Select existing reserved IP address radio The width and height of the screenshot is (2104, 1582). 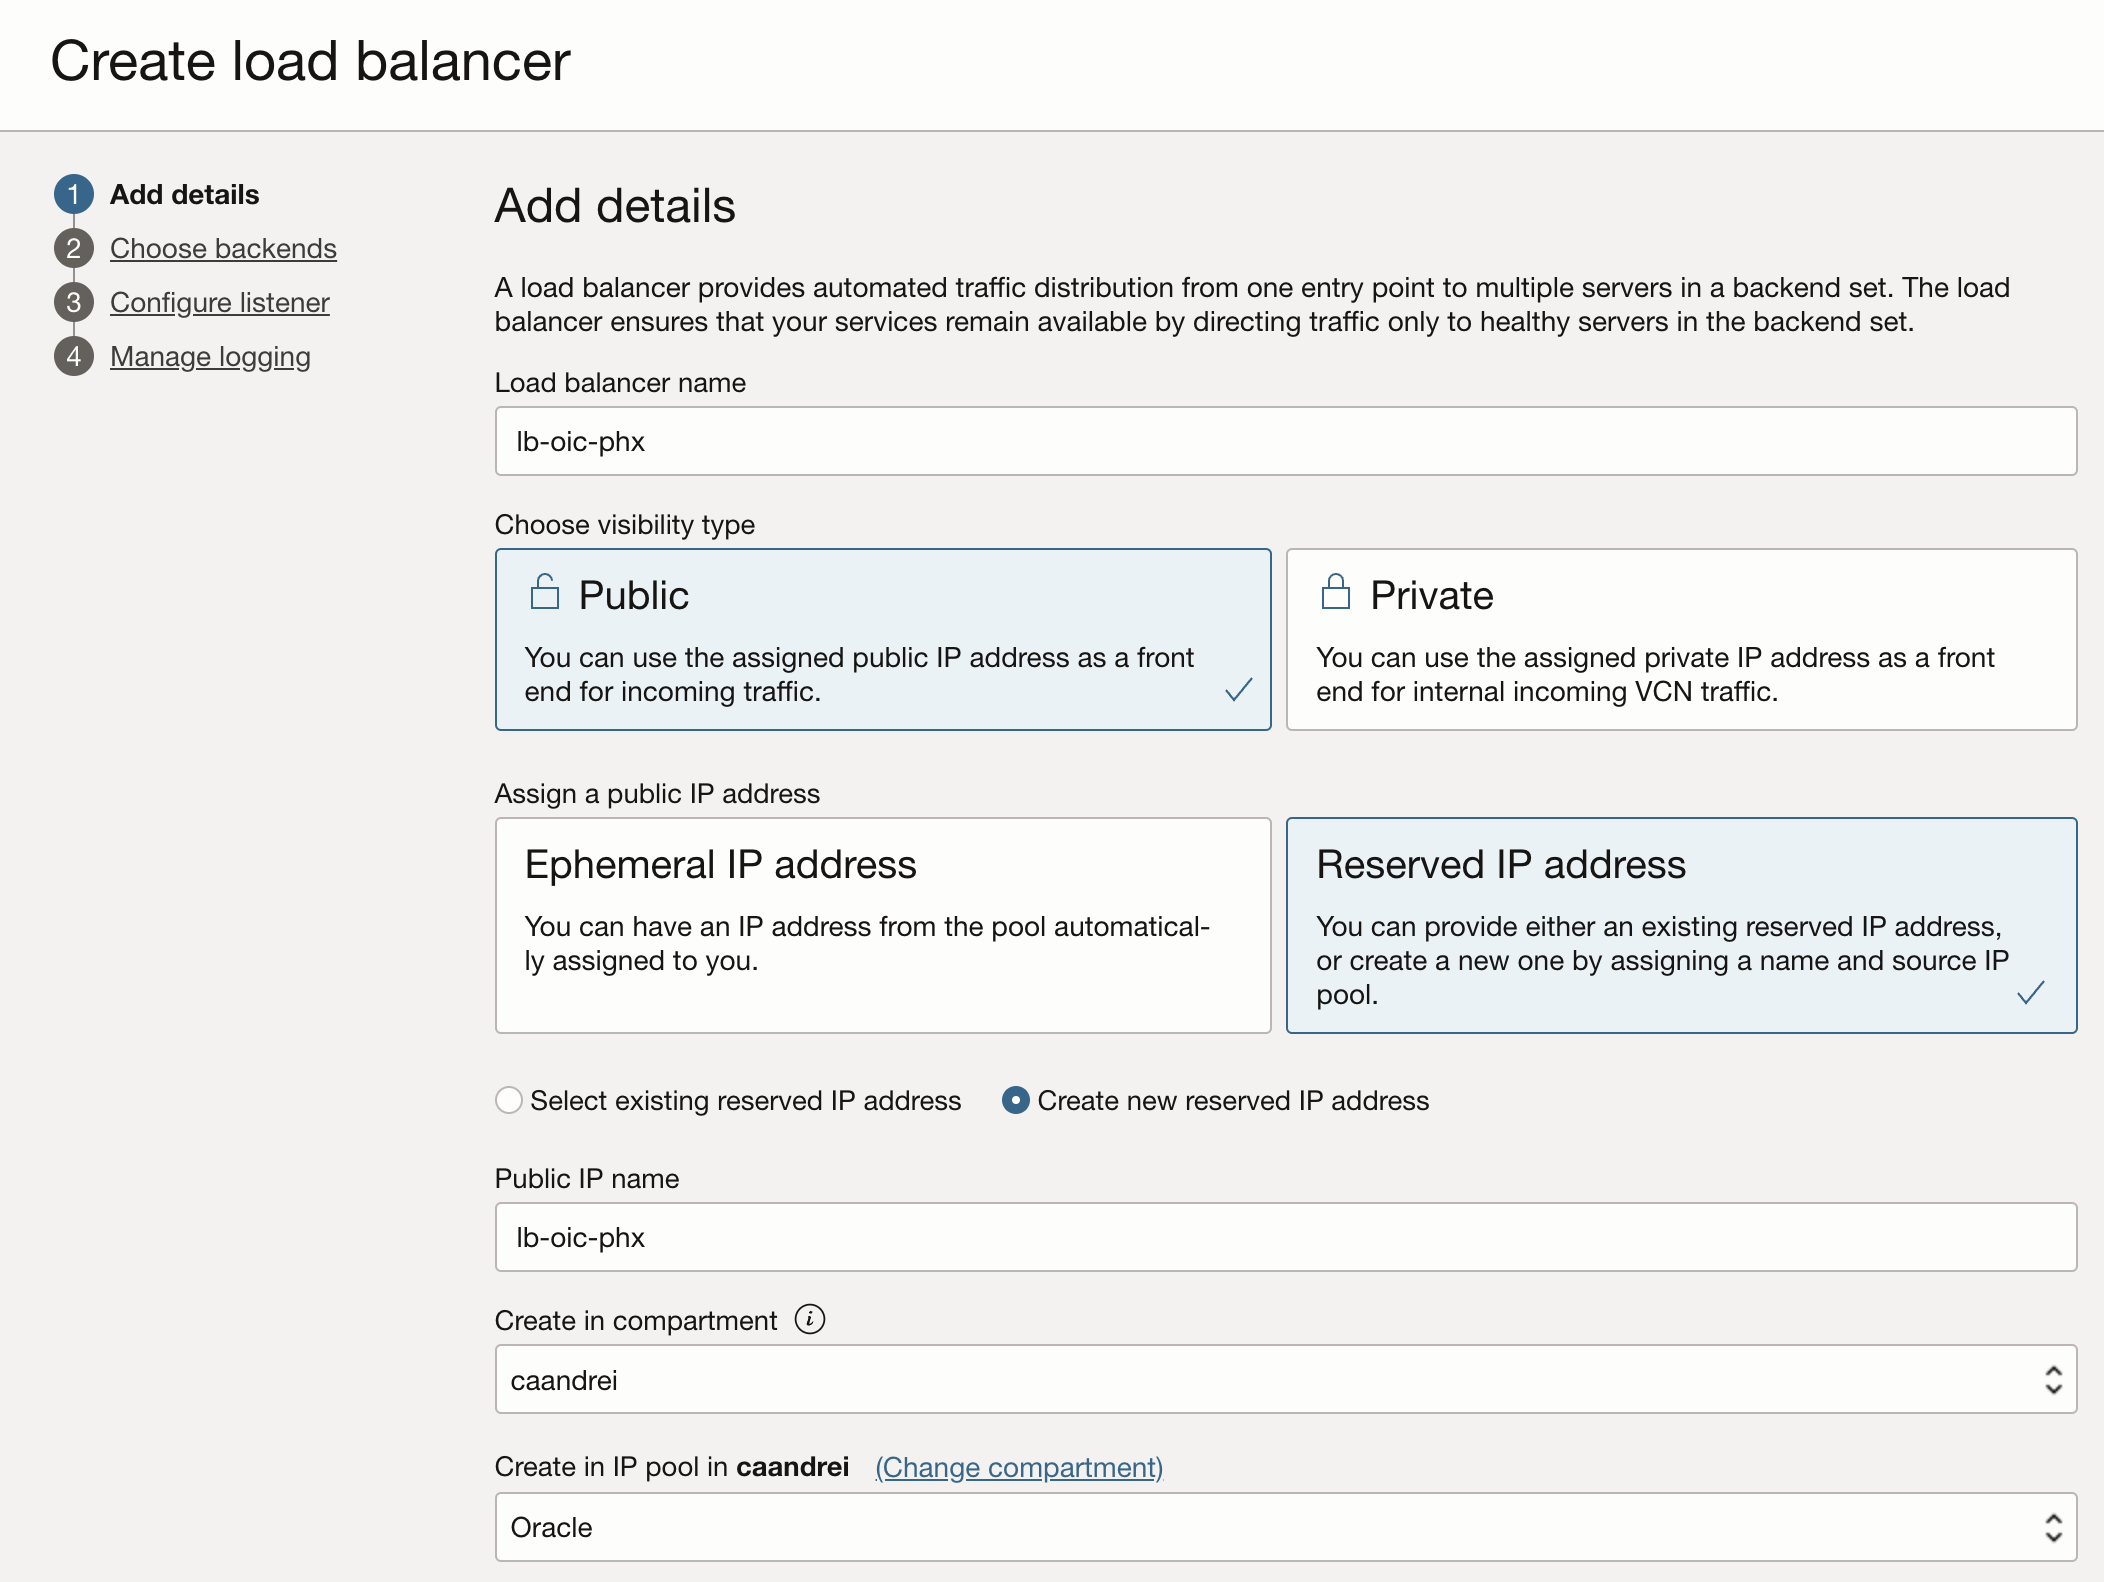coord(509,1100)
